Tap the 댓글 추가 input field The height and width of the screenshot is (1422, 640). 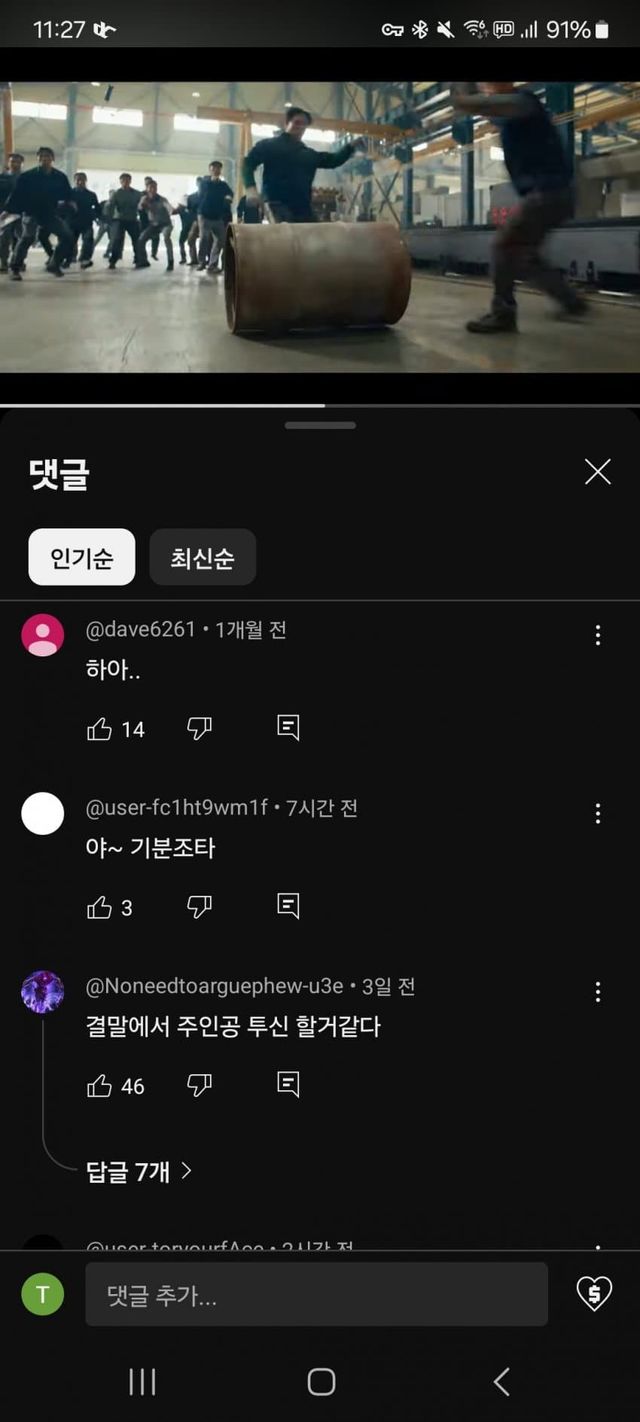tap(316, 1294)
